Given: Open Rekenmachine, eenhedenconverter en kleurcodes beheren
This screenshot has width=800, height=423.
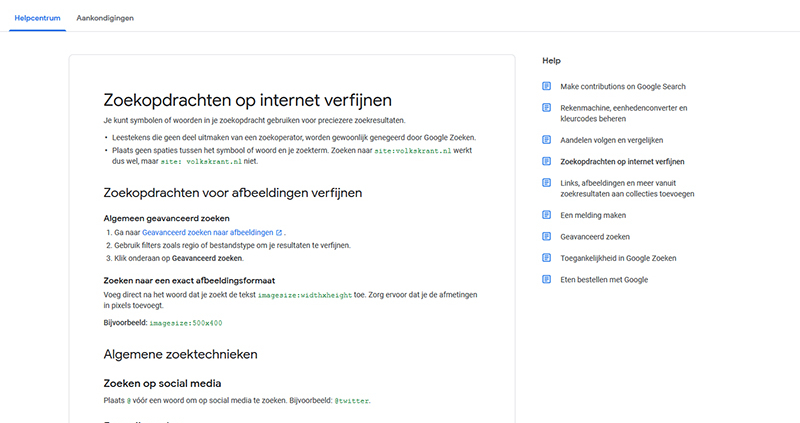Looking at the screenshot, I should click(x=623, y=113).
